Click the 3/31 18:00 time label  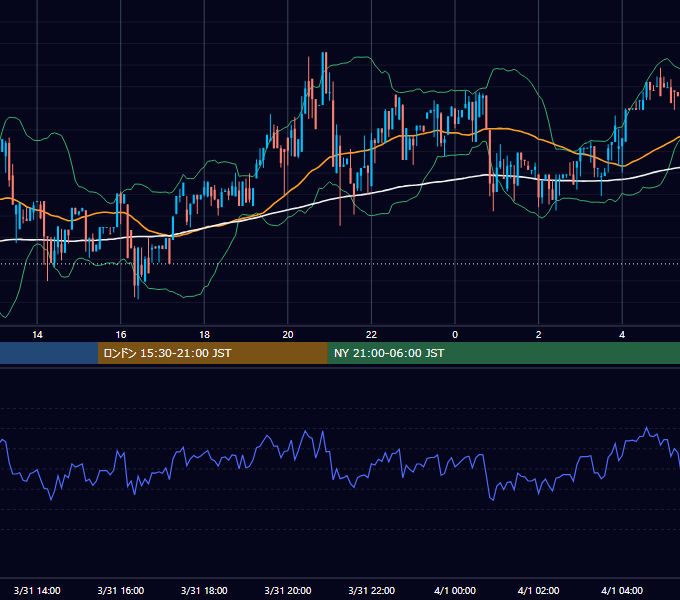point(204,590)
